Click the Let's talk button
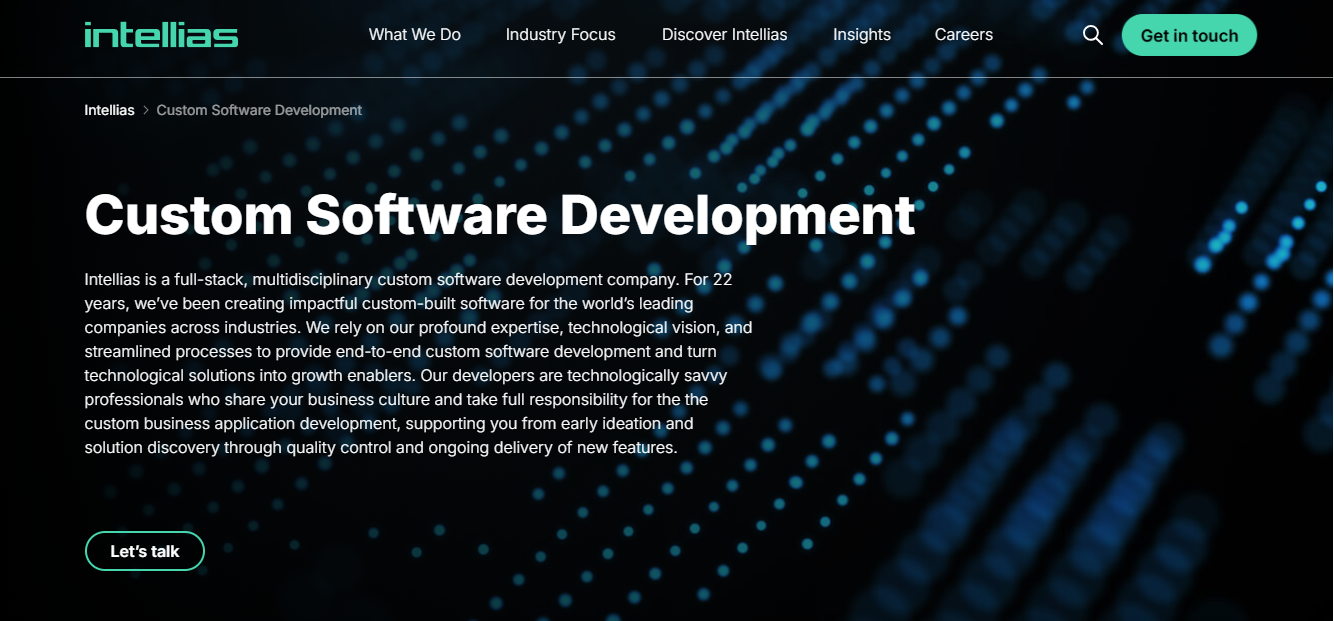1334x621 pixels. [145, 551]
